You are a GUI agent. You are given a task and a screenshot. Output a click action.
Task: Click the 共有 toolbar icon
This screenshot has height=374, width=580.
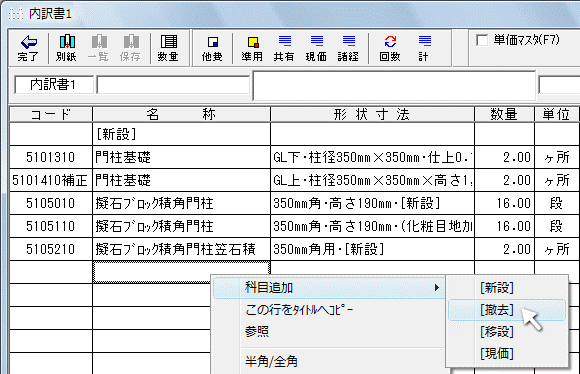[285, 40]
